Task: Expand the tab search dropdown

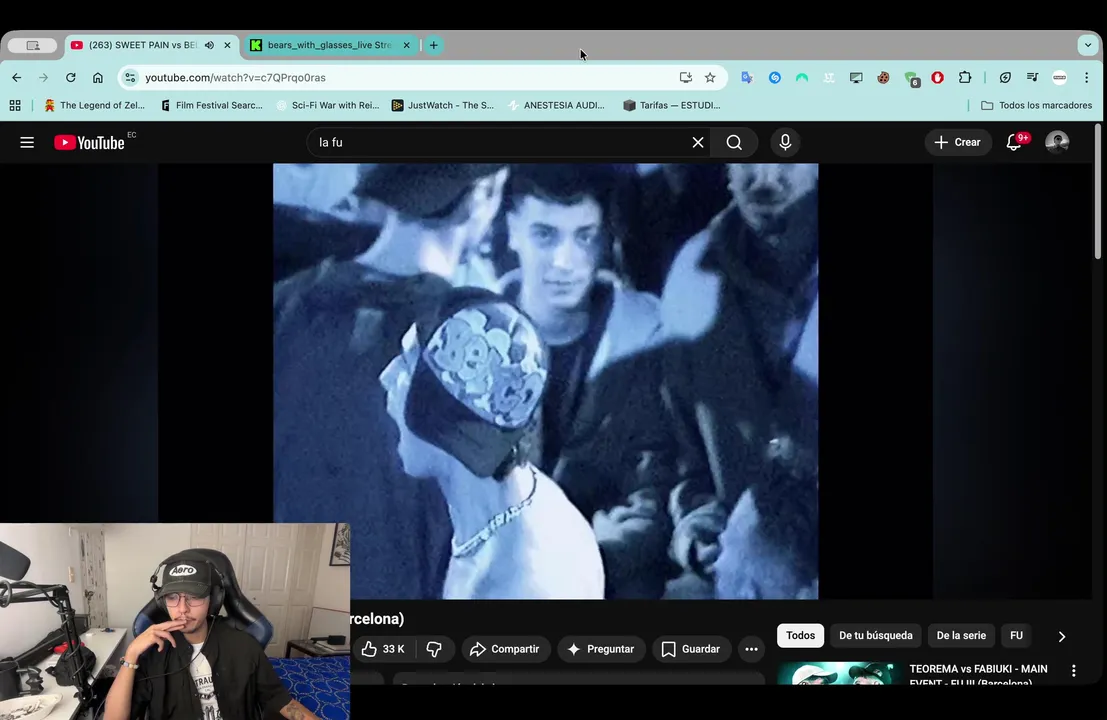Action: tap(1088, 45)
